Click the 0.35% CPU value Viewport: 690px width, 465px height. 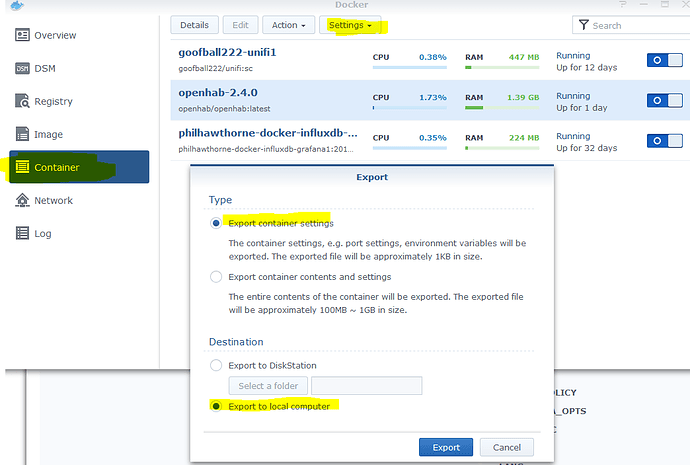tap(433, 138)
